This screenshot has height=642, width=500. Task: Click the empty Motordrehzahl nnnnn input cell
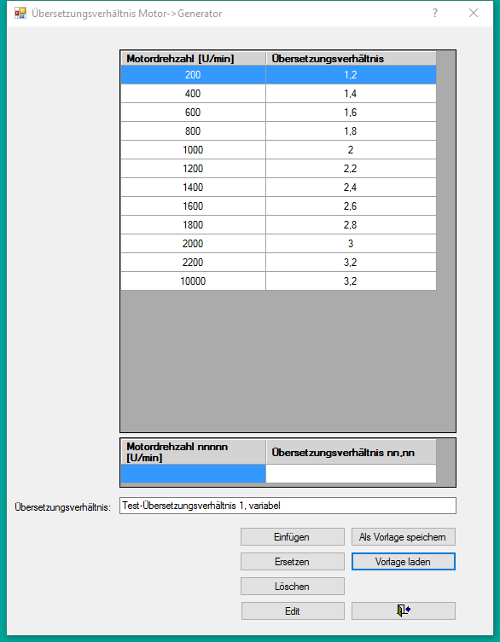click(x=193, y=474)
